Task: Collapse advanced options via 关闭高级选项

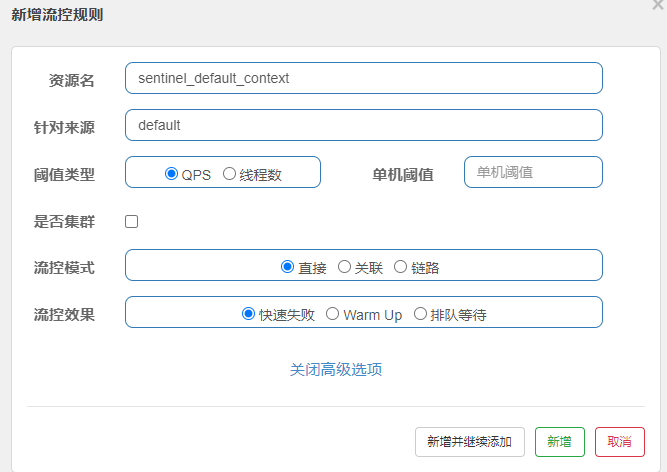Action: [336, 369]
